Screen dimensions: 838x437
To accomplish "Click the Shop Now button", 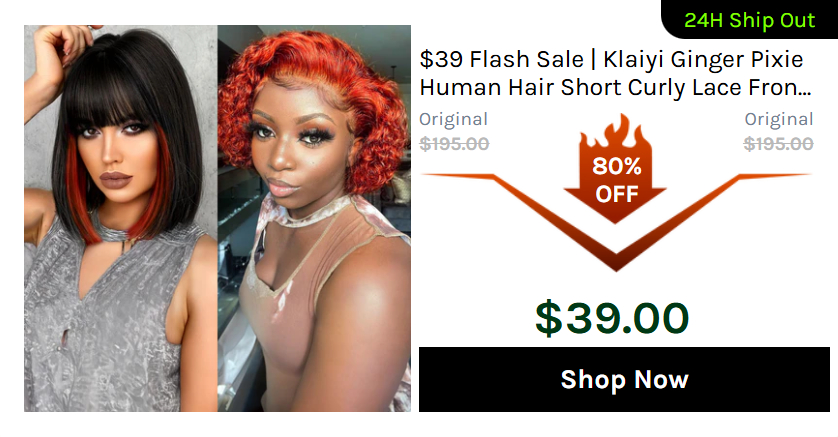I will click(624, 379).
